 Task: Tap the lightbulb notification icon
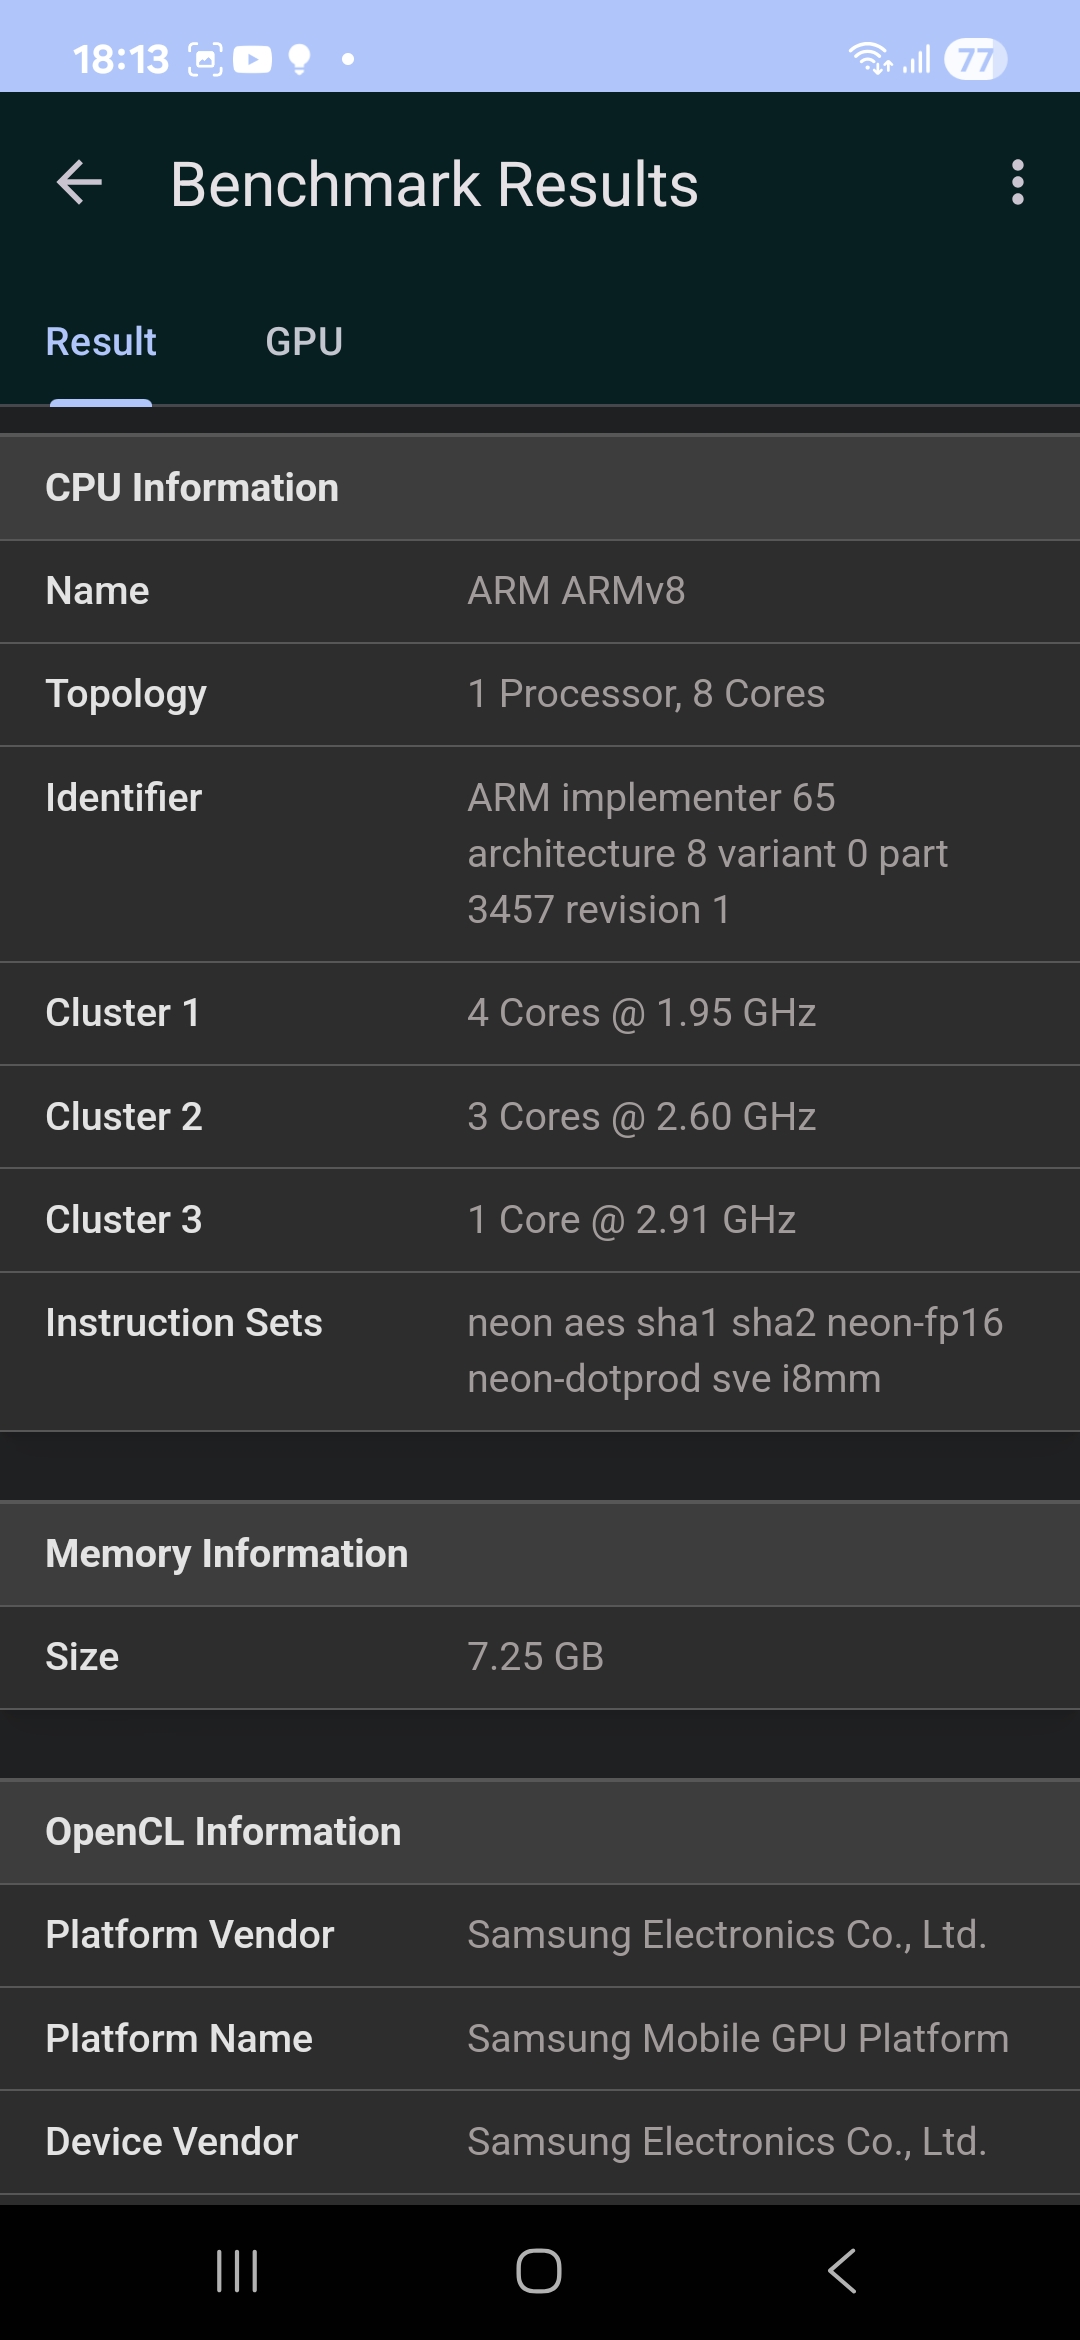[299, 60]
